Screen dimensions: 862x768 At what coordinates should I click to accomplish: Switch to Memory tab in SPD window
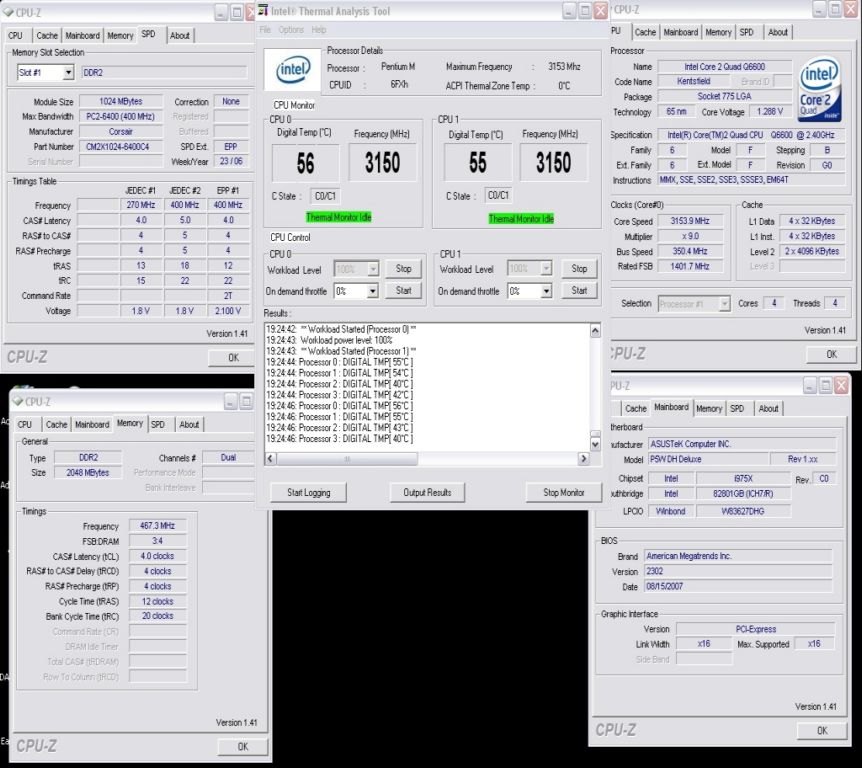coord(120,35)
